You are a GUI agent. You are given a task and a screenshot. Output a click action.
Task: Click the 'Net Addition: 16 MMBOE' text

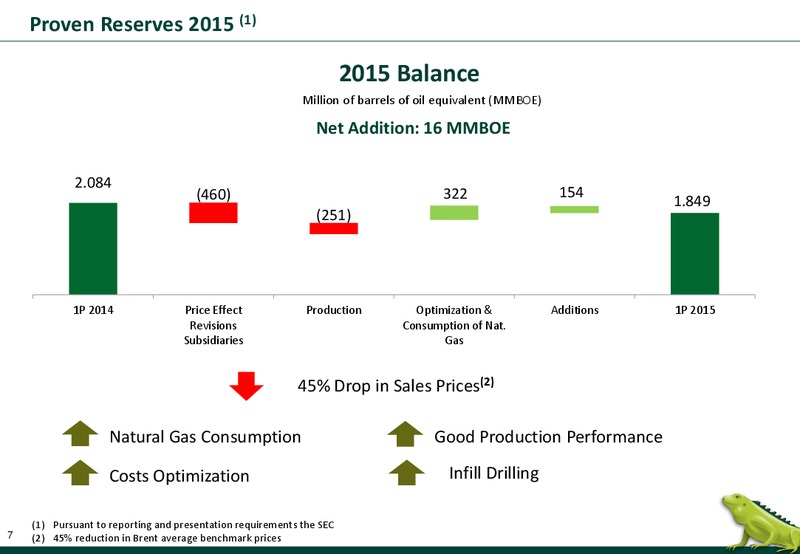click(413, 128)
